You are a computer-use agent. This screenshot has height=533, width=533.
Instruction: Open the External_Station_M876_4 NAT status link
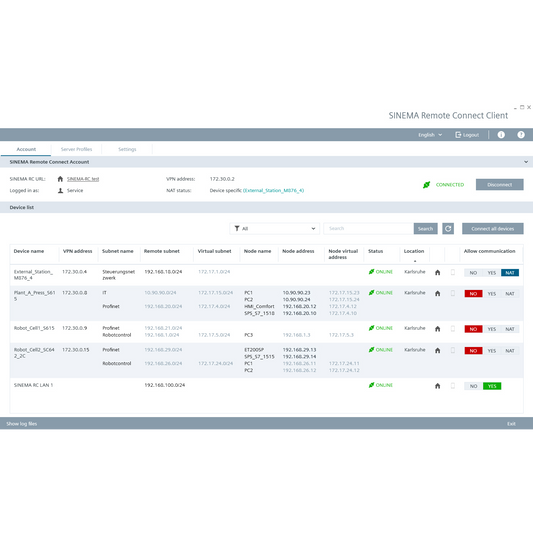point(273,190)
